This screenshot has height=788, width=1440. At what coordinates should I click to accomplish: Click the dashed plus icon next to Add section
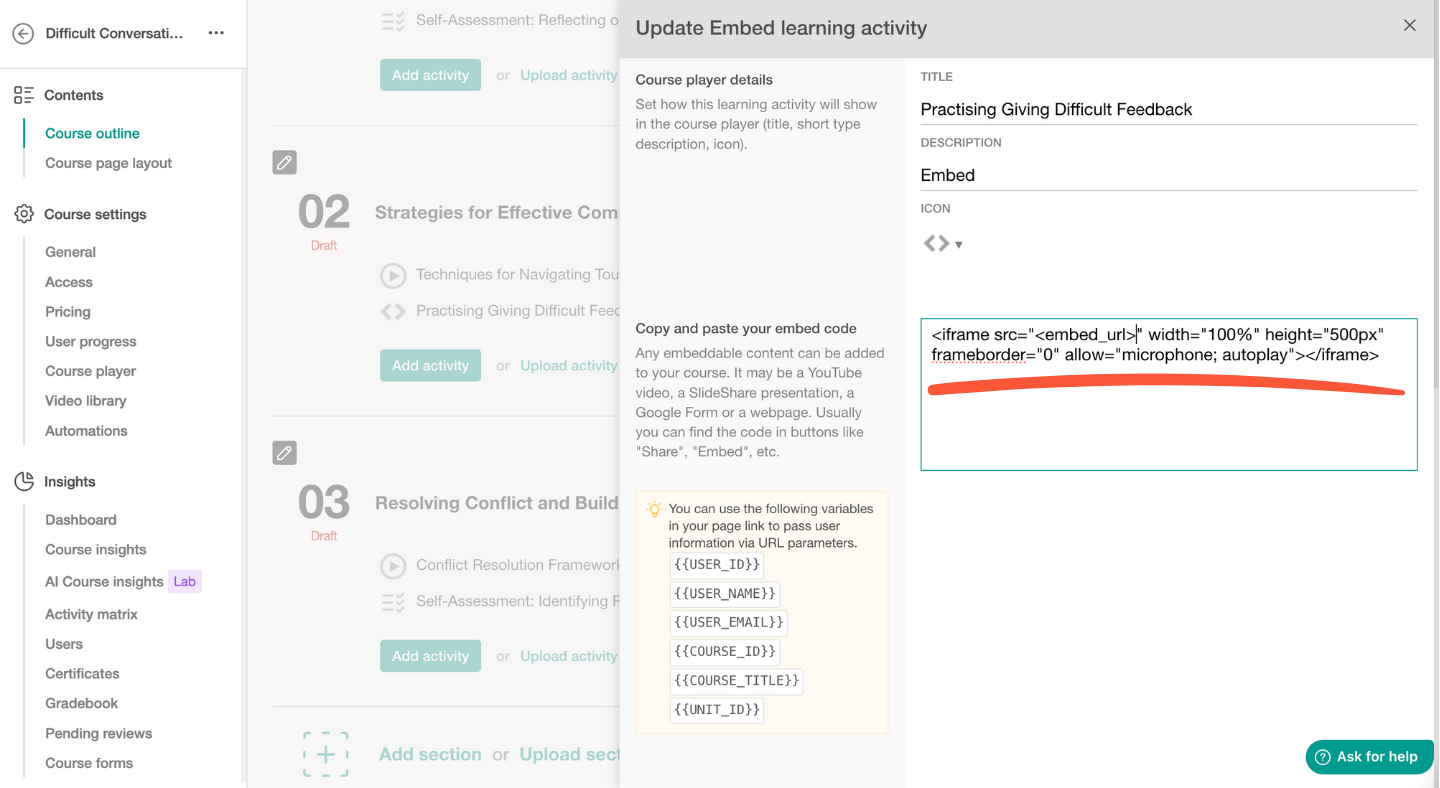(326, 754)
